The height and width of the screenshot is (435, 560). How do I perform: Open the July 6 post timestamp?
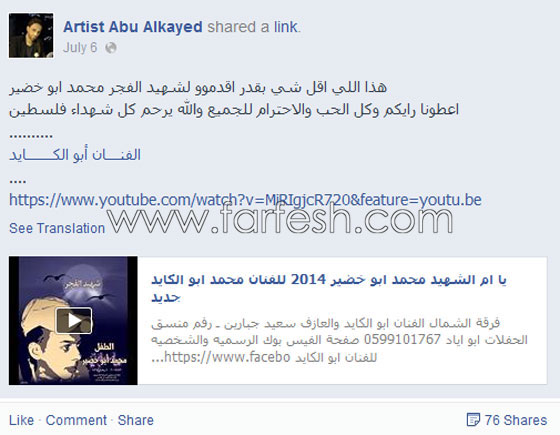pyautogui.click(x=80, y=48)
